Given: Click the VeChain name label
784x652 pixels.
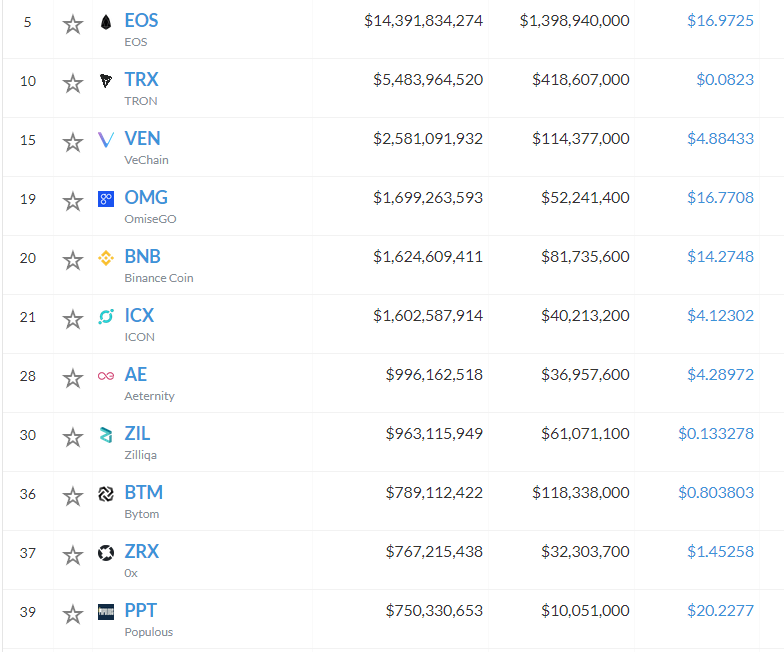Looking at the screenshot, I should (146, 160).
